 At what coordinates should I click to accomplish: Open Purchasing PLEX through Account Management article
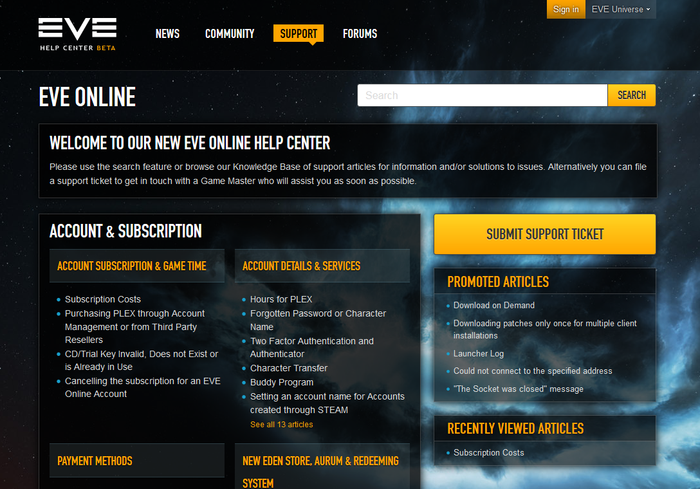[134, 326]
